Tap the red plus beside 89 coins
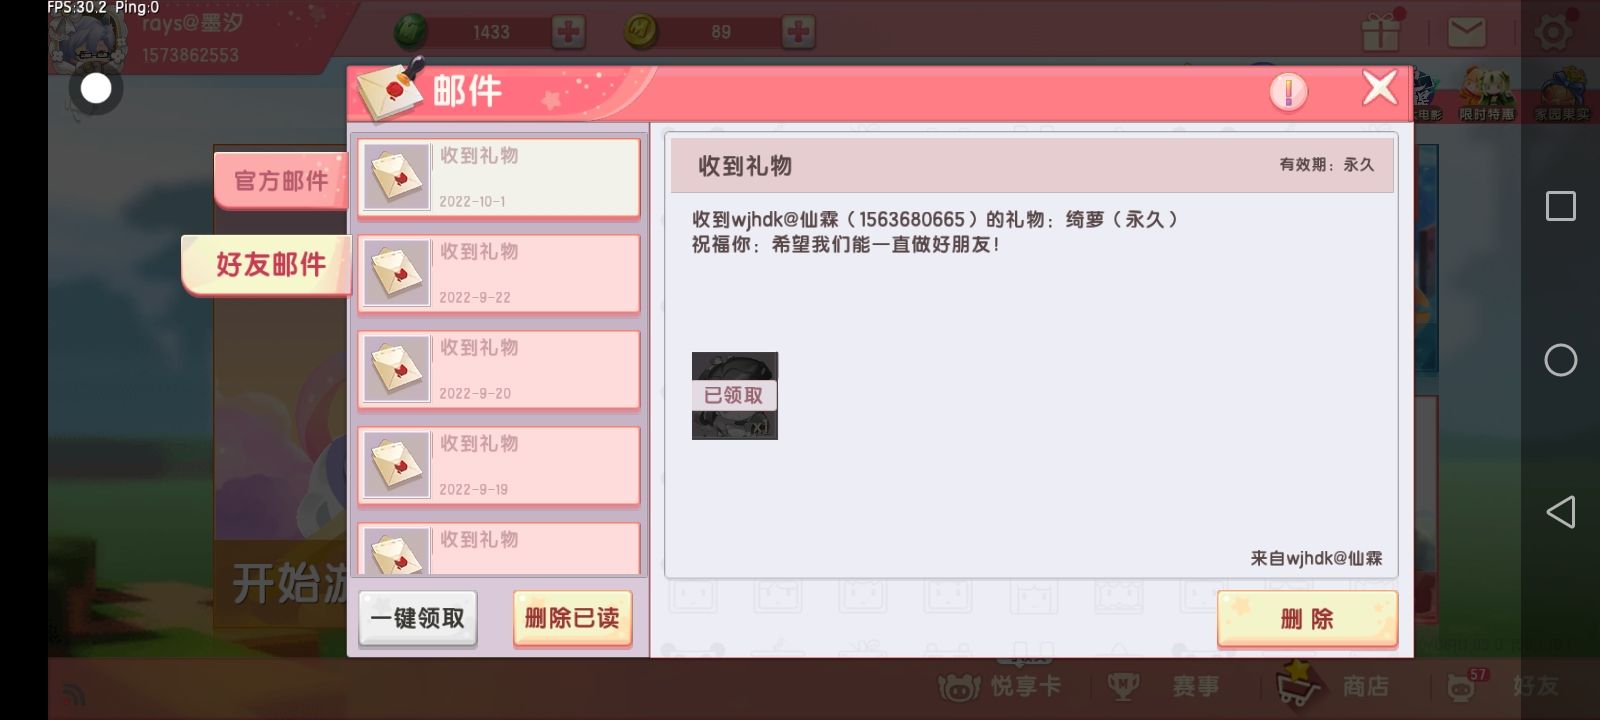Image resolution: width=1600 pixels, height=720 pixels. tap(797, 32)
